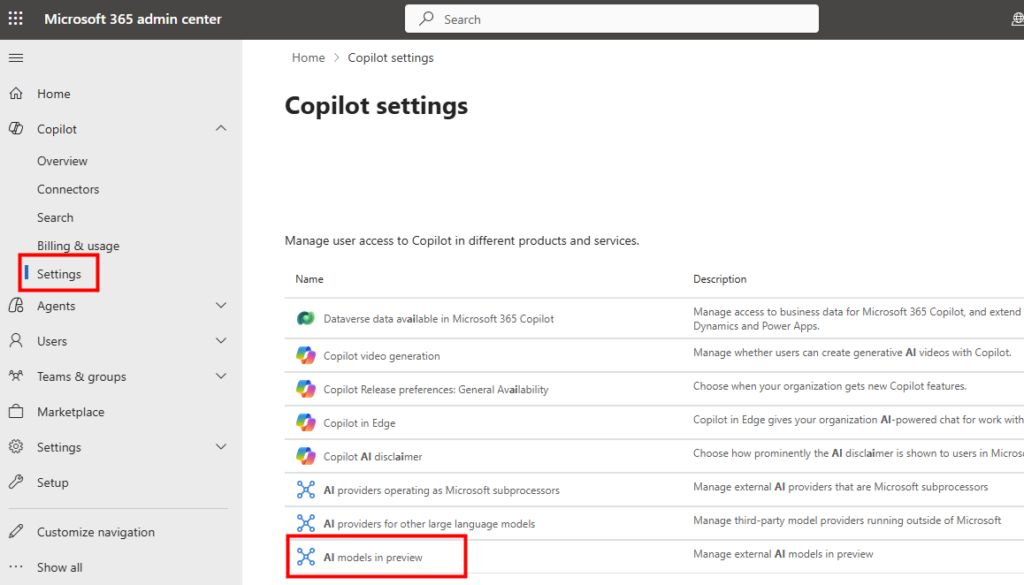Click the Home house icon in sidebar

(16, 93)
